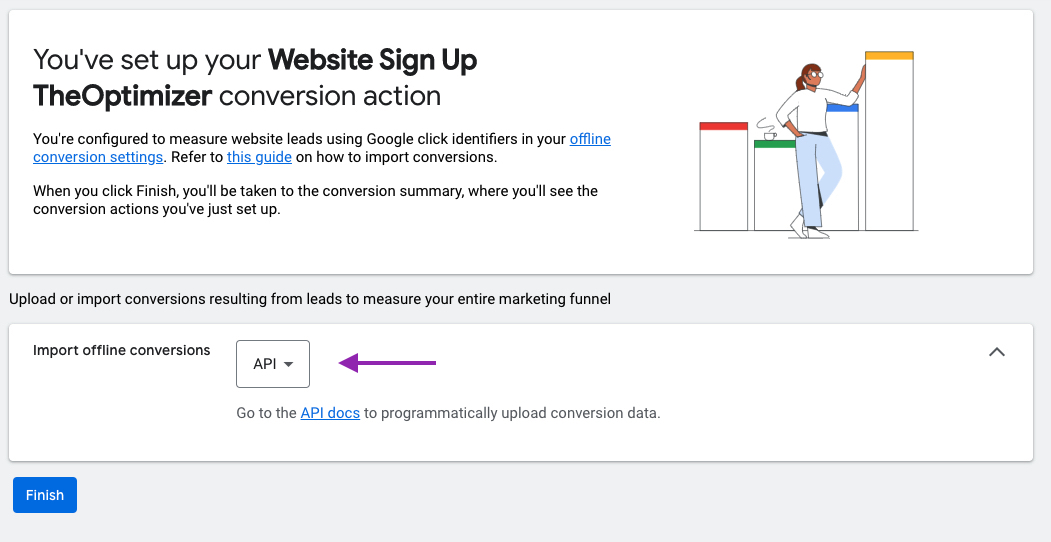This screenshot has height=542, width=1051.
Task: Collapse the Import offline conversions section chevron
Action: 997,352
